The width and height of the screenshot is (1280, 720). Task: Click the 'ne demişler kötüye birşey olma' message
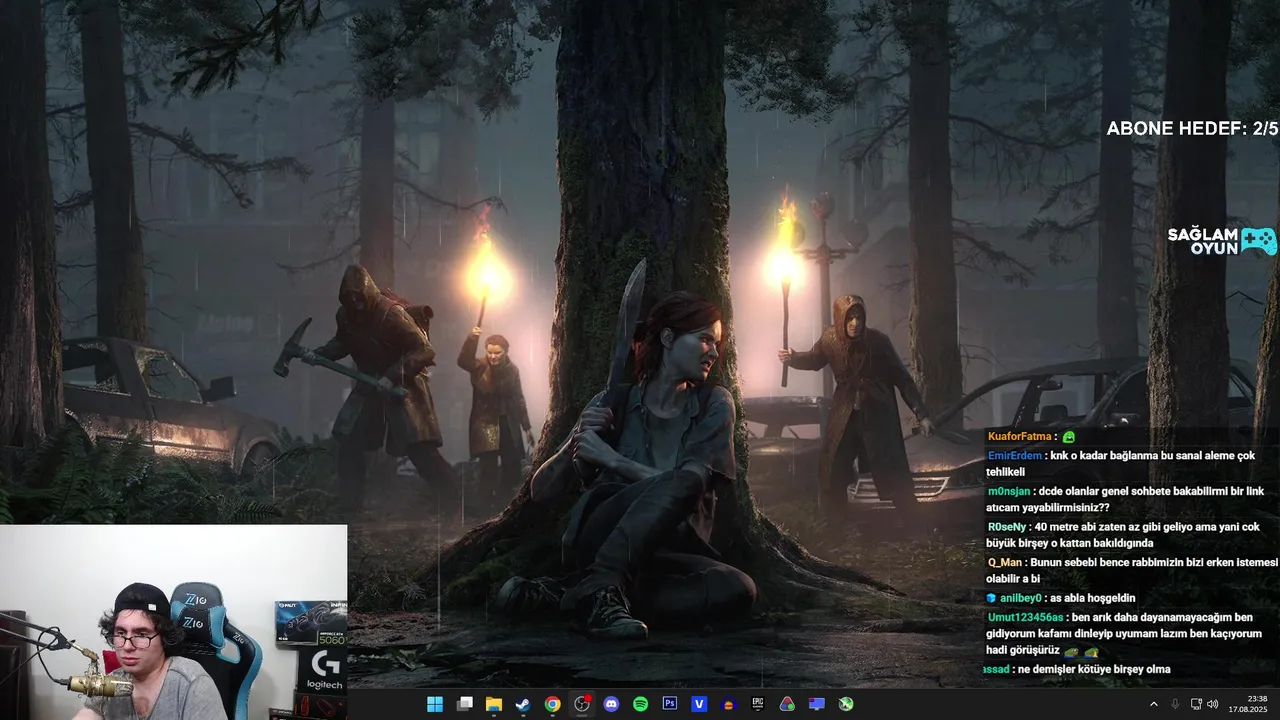(1092, 669)
